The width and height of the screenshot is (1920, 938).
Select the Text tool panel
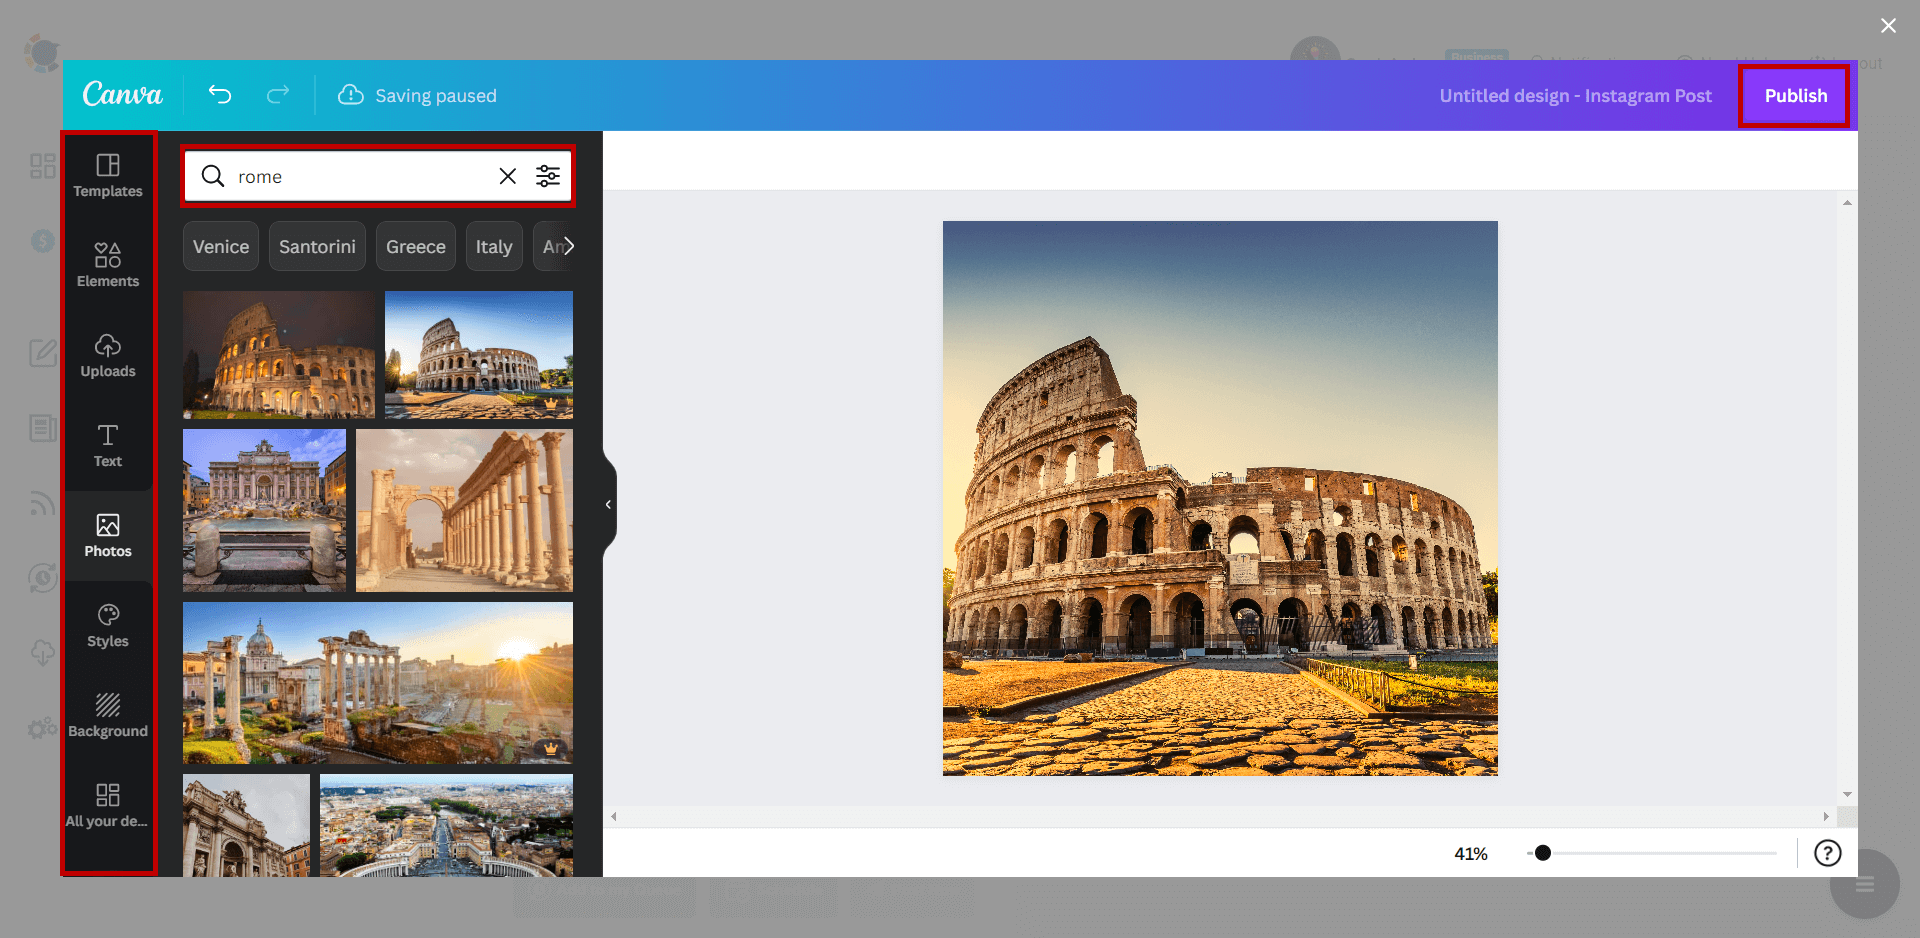tap(108, 446)
